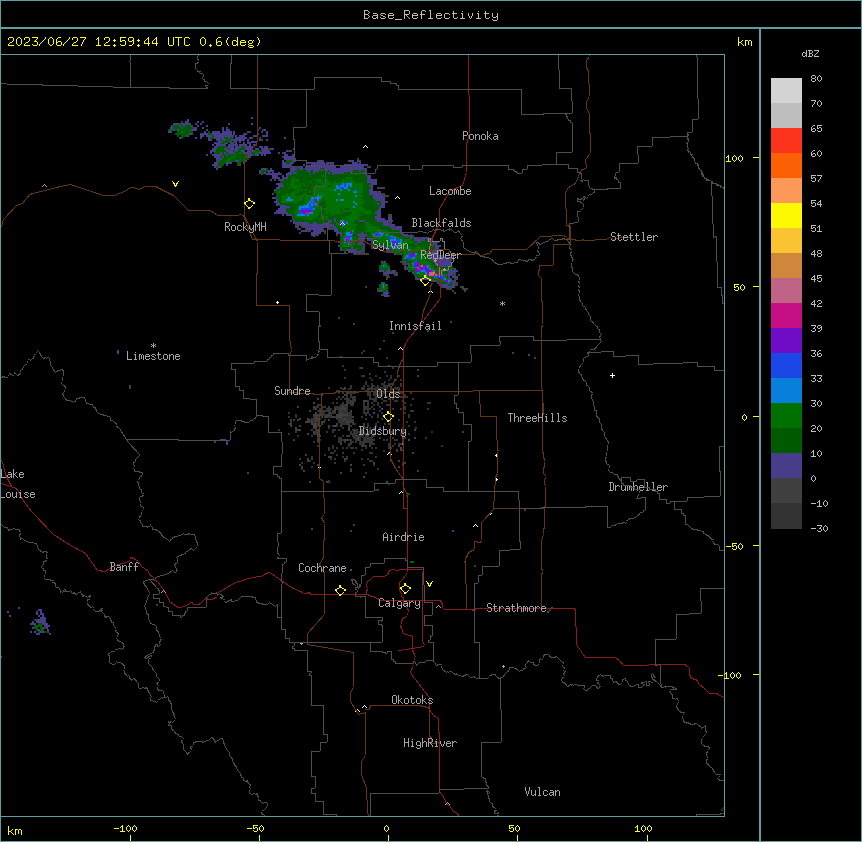
Task: Click the blue 33-36 dBZ color band
Action: click(x=786, y=365)
